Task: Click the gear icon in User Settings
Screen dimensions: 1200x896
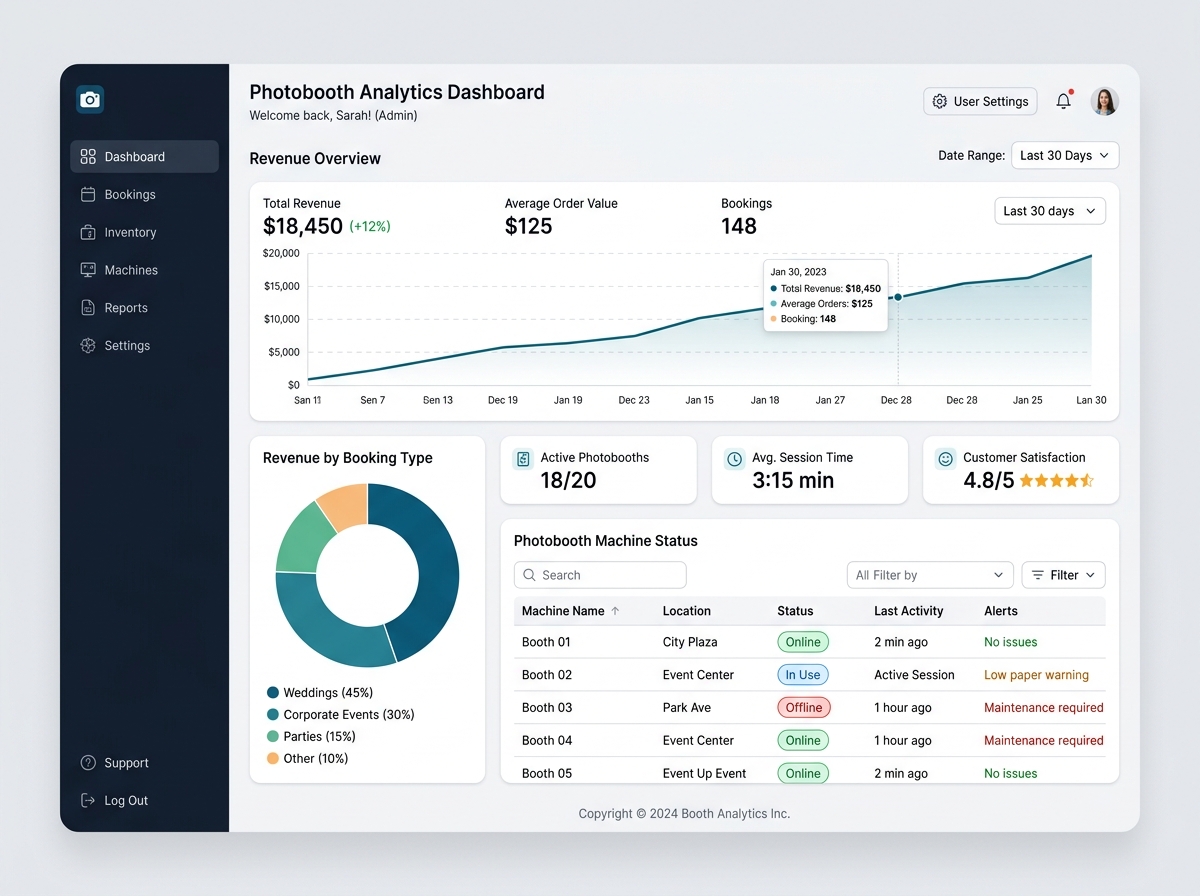Action: pos(940,101)
